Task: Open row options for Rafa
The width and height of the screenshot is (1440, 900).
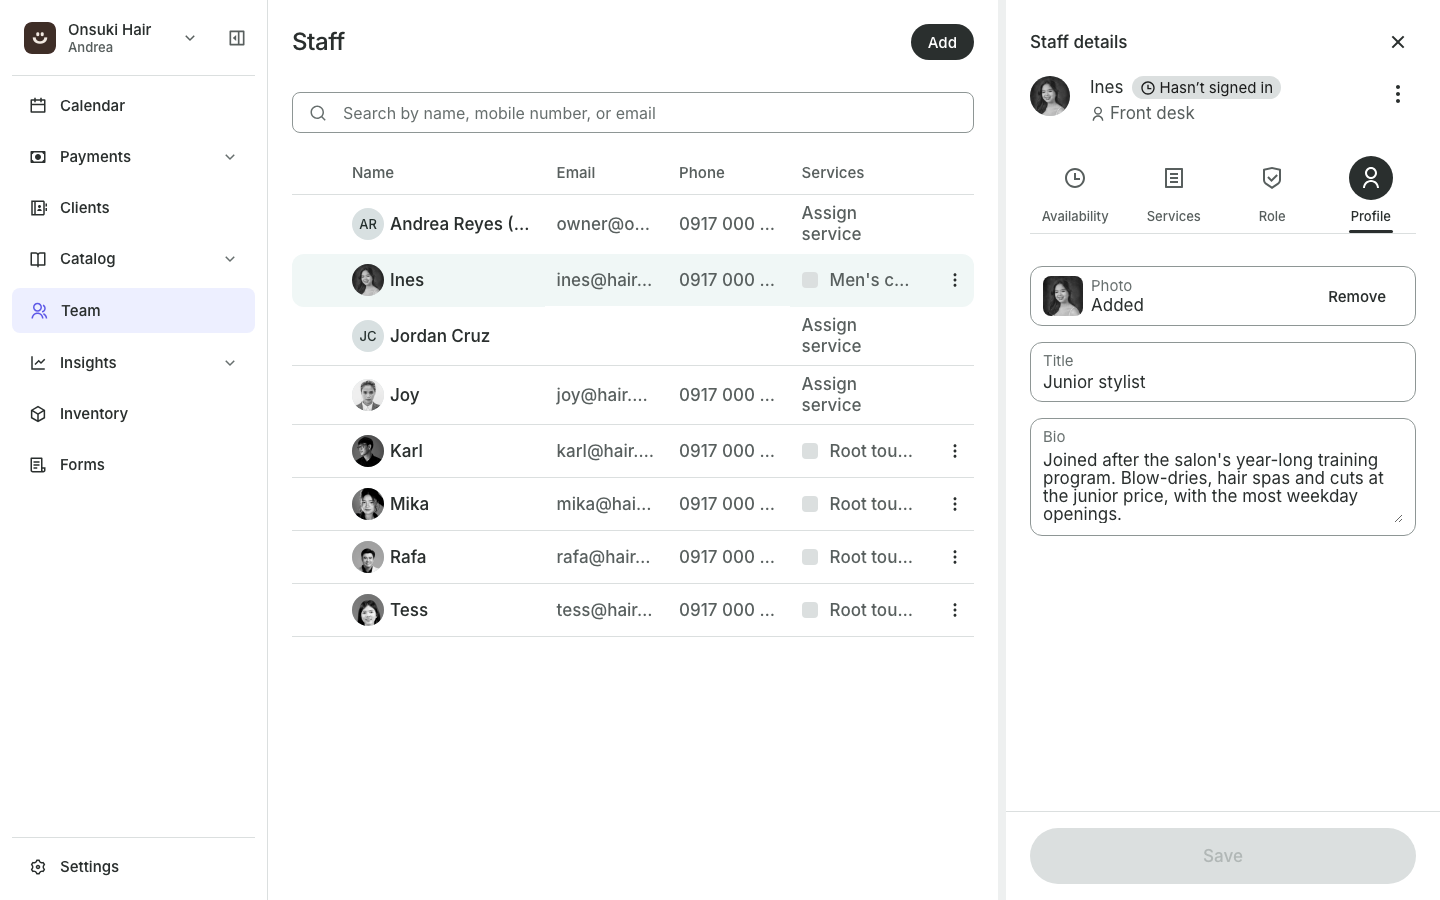Action: (955, 557)
